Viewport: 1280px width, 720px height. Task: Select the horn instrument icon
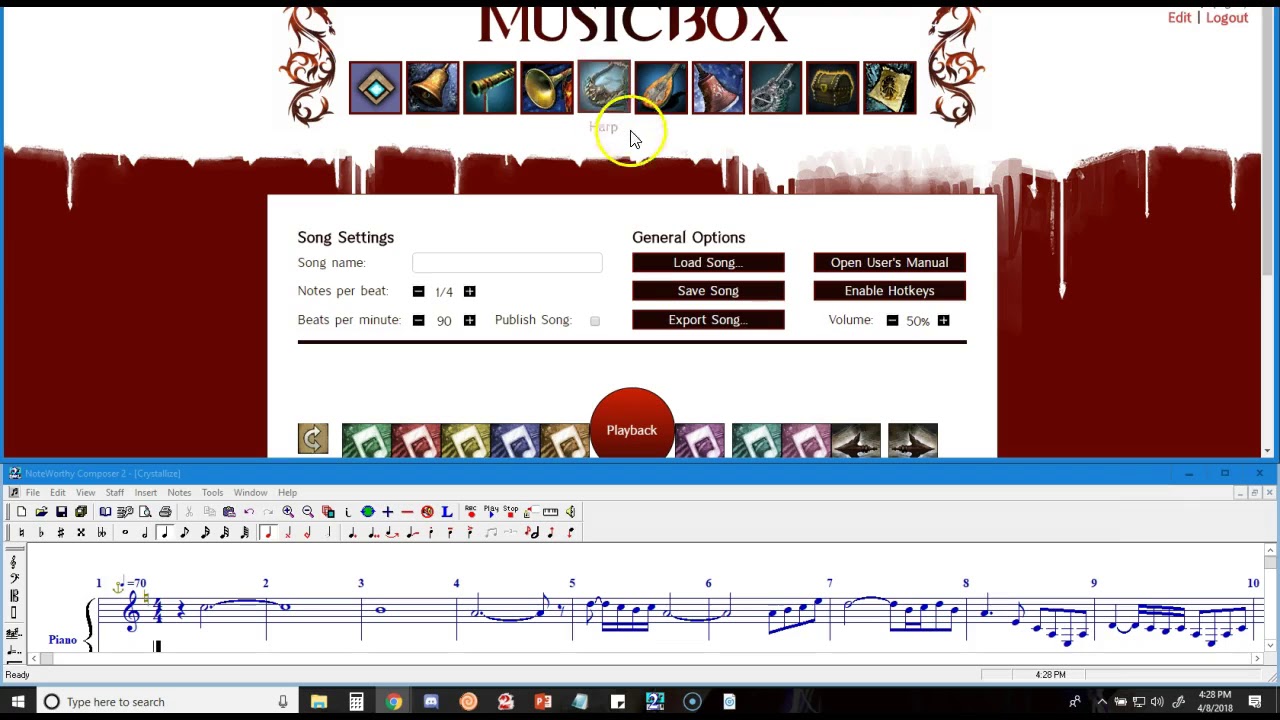tap(546, 88)
